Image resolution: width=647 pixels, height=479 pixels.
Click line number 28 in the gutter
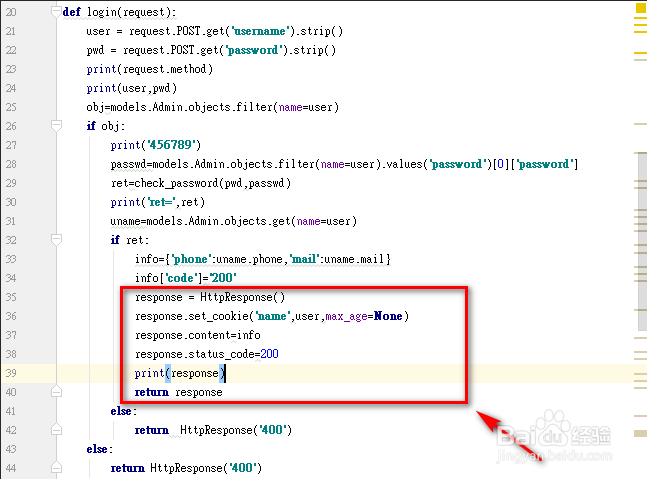pyautogui.click(x=11, y=164)
